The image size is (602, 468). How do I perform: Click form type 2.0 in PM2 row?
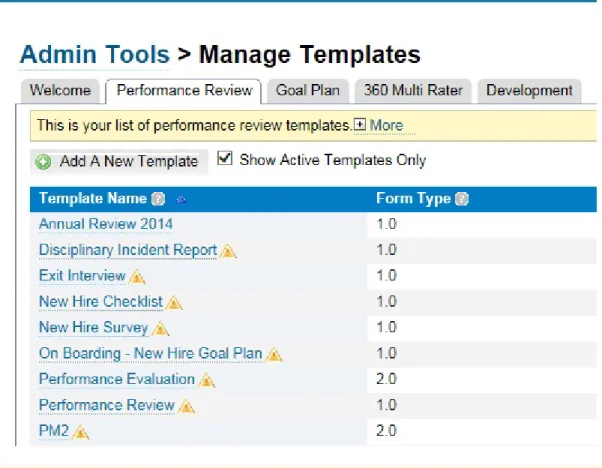386,431
